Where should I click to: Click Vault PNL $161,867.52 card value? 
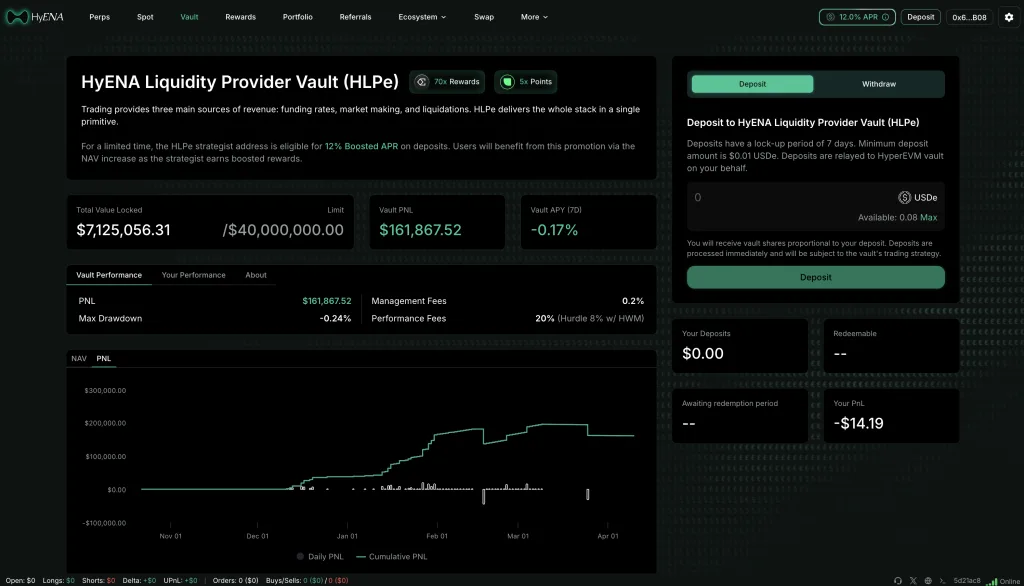(421, 230)
